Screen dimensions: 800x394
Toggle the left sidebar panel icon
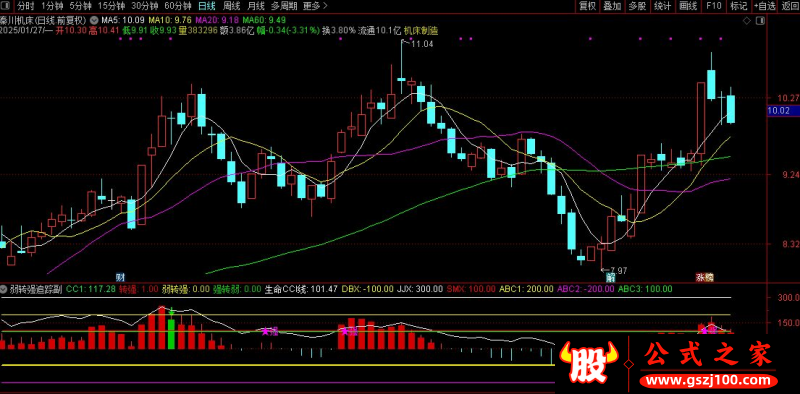click(5, 6)
